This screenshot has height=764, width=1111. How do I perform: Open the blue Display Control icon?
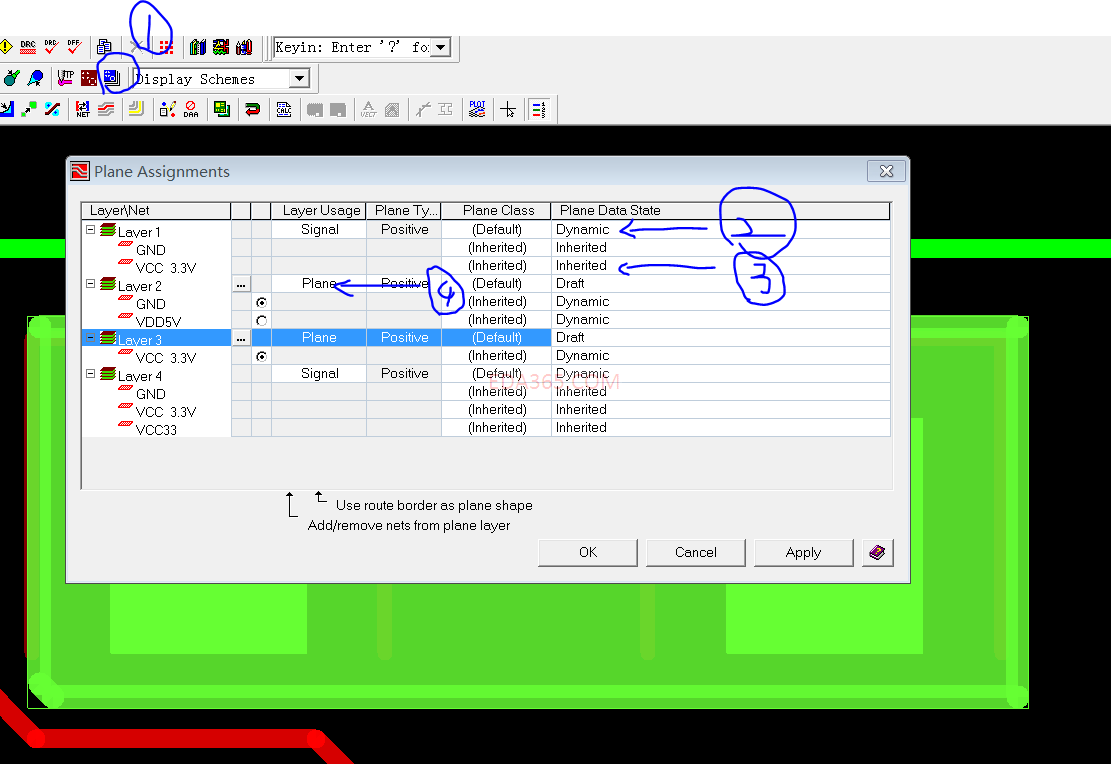(x=112, y=78)
